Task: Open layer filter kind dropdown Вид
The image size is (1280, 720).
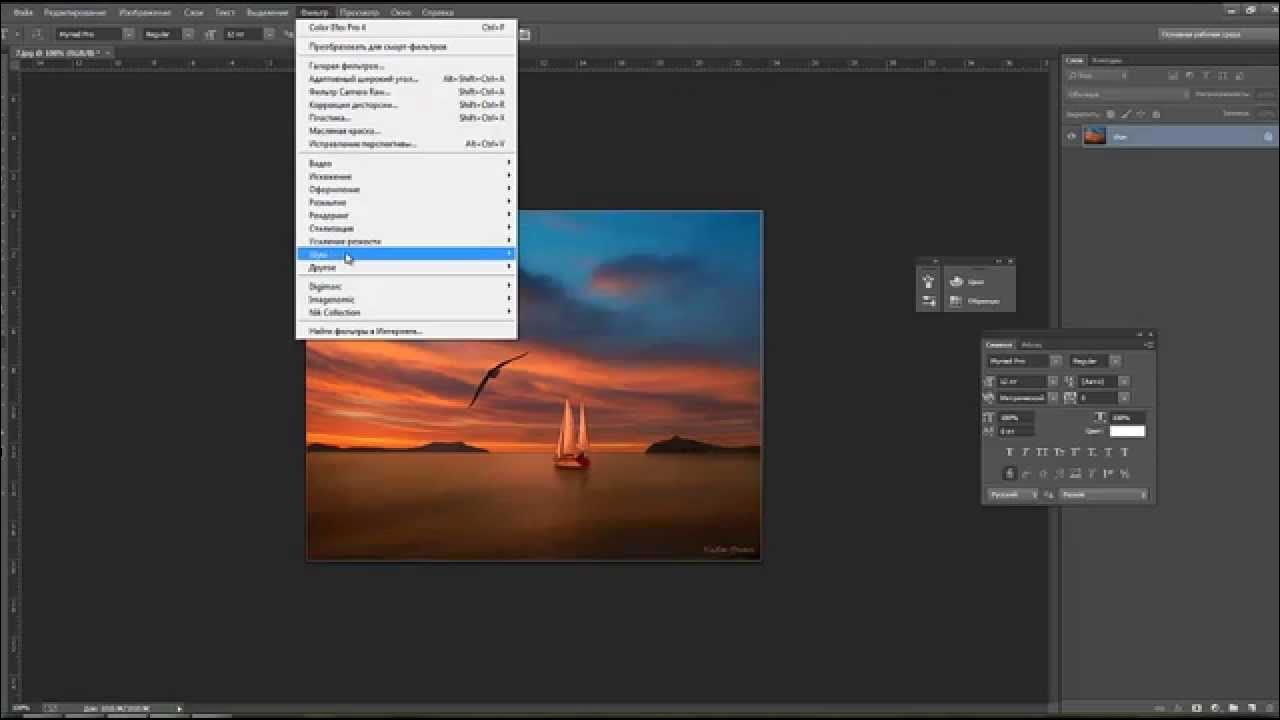Action: (x=1098, y=76)
